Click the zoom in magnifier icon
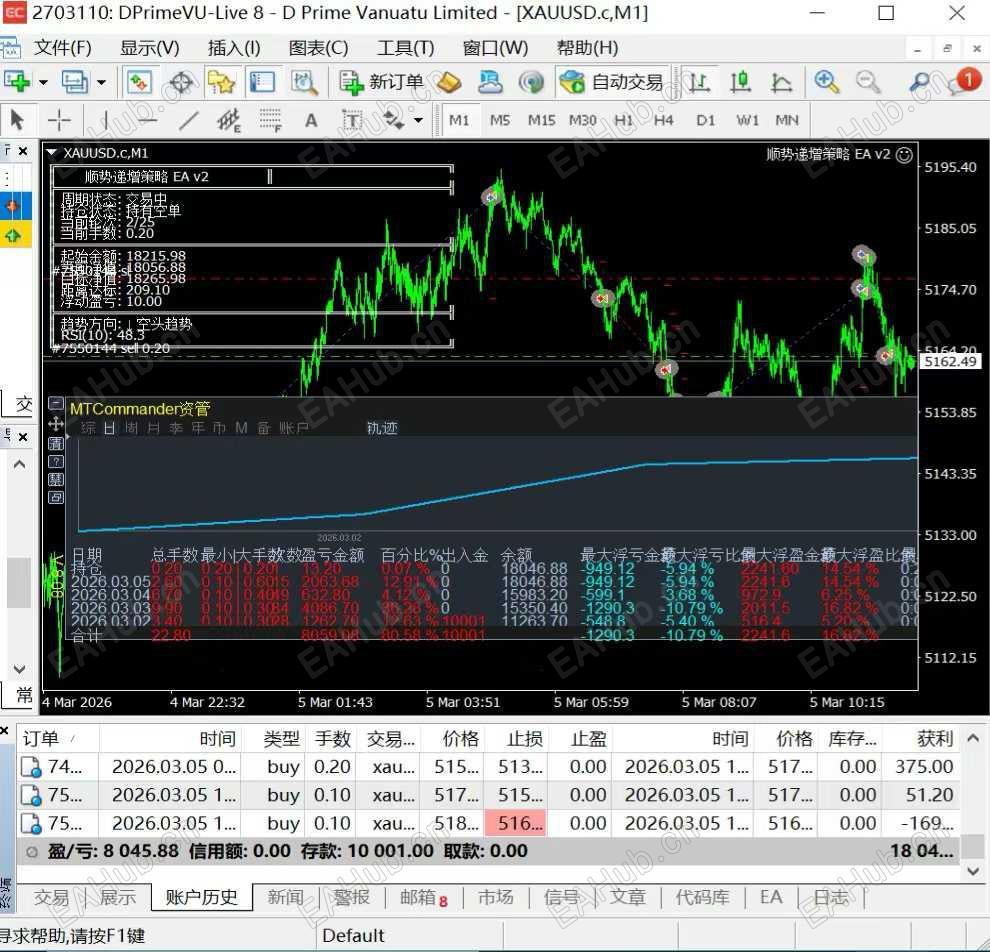This screenshot has height=952, width=990. click(826, 82)
